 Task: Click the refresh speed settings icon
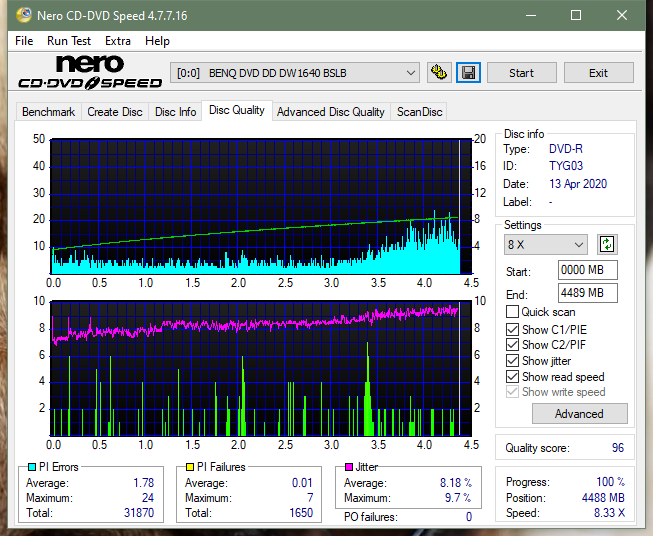click(x=607, y=244)
